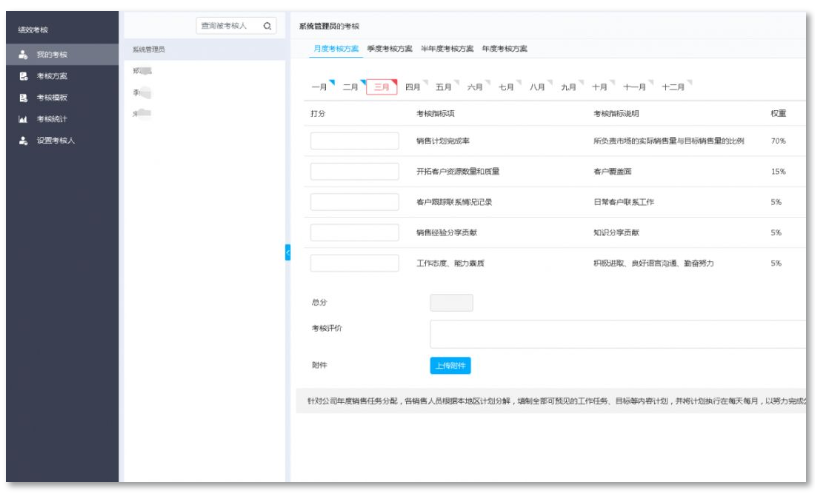Switch to 半年度考核方案 tab
This screenshot has height=495, width=815.
click(447, 48)
